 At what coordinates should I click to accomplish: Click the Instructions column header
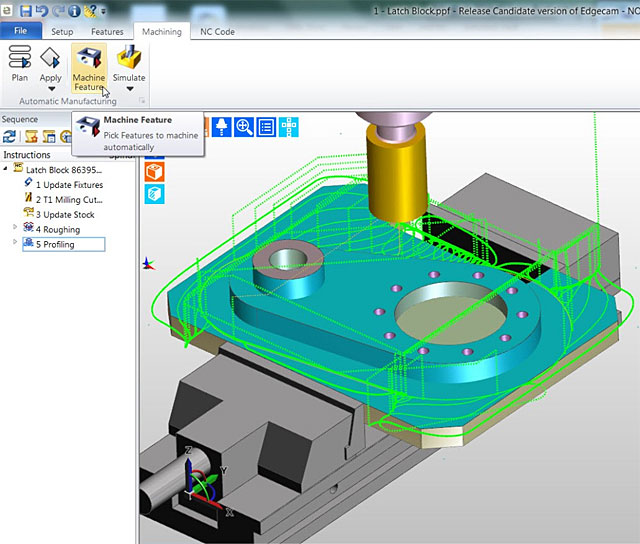pyautogui.click(x=27, y=155)
